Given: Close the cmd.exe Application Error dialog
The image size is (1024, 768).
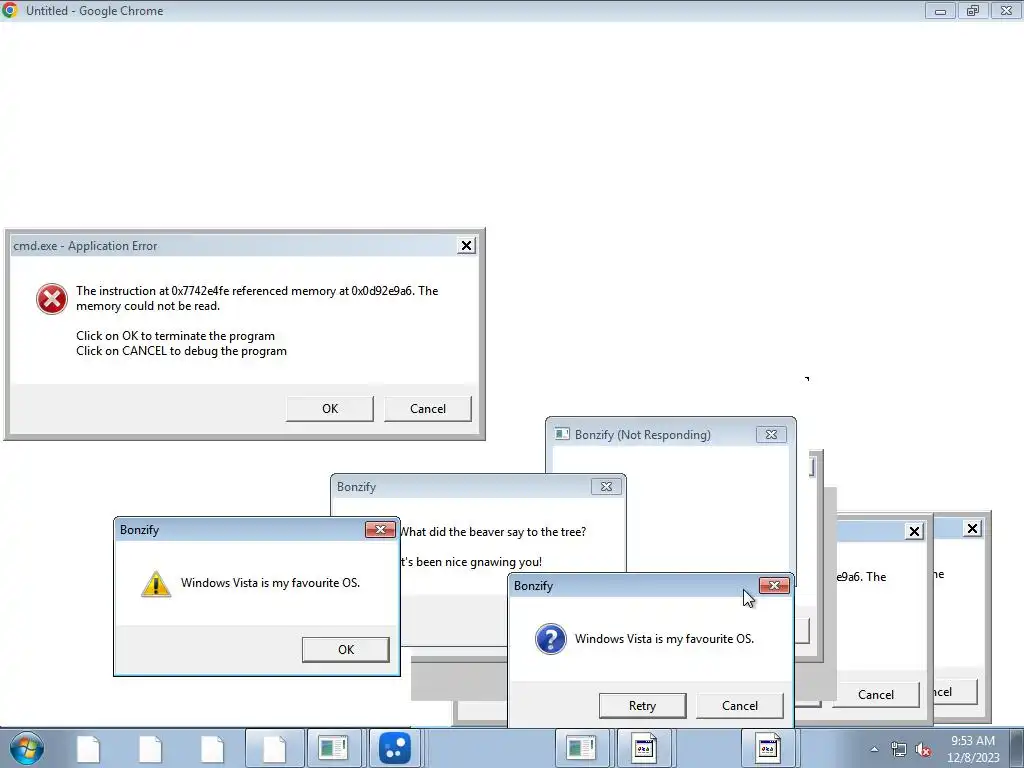Looking at the screenshot, I should pos(466,246).
